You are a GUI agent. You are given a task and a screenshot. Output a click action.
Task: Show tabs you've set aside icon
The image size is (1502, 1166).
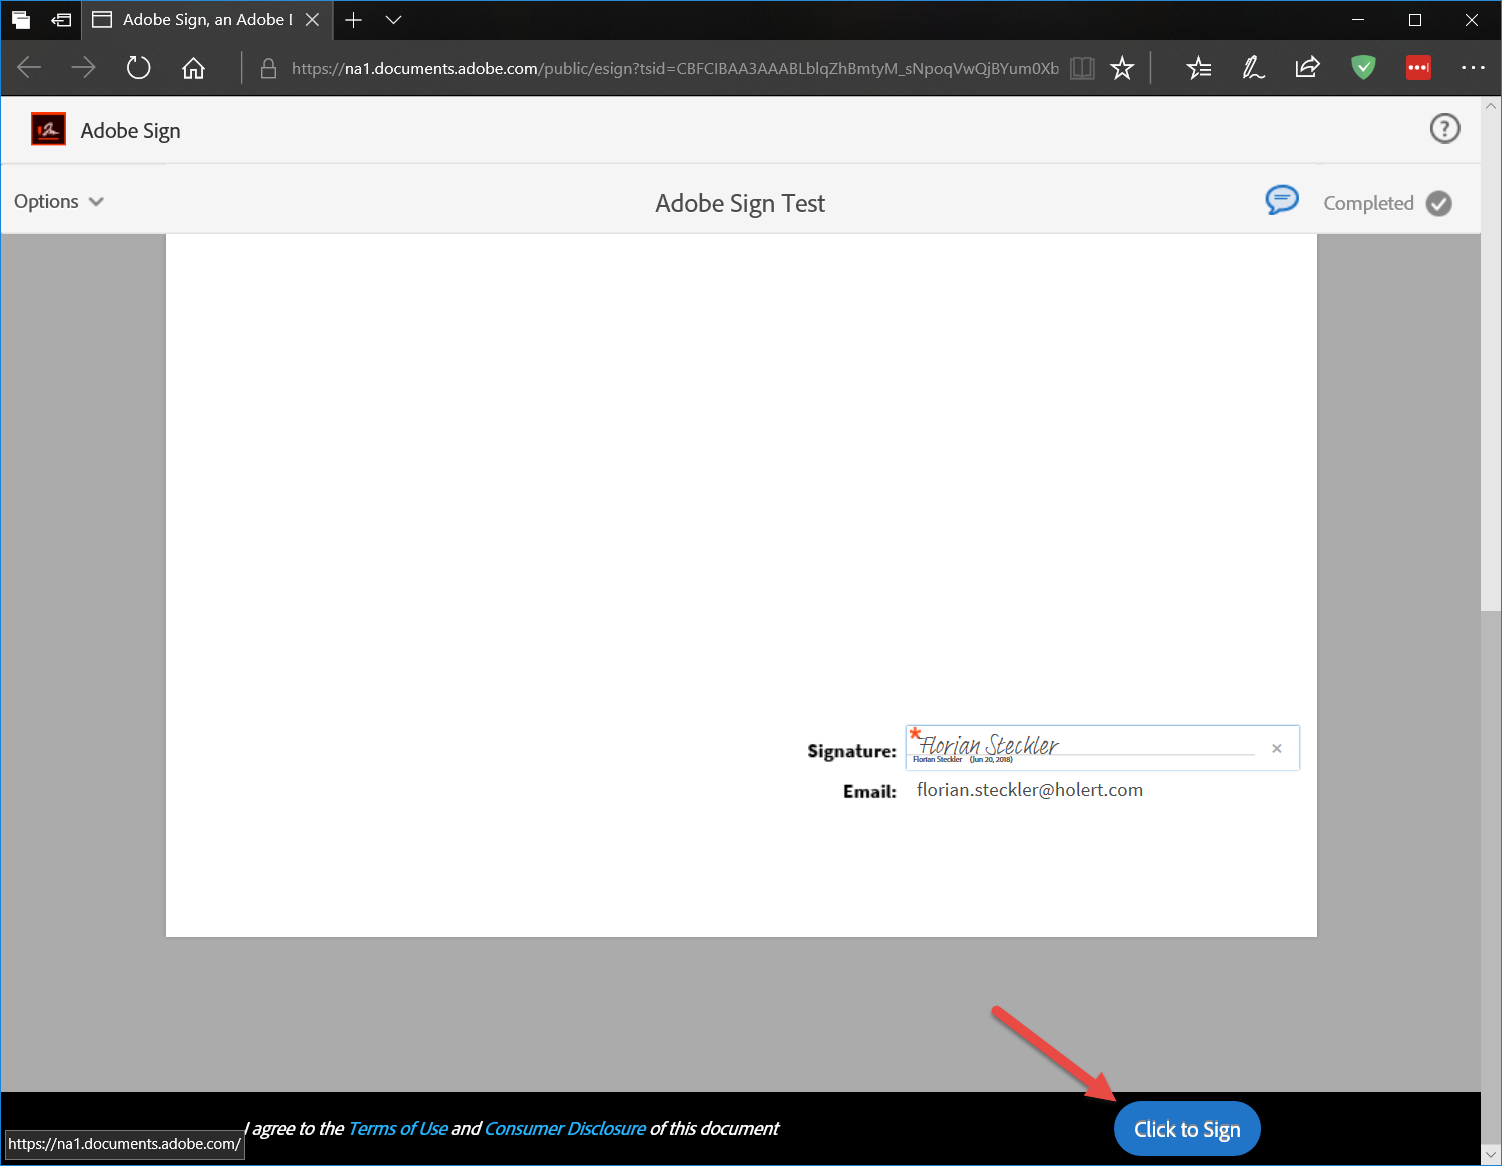pyautogui.click(x=20, y=20)
